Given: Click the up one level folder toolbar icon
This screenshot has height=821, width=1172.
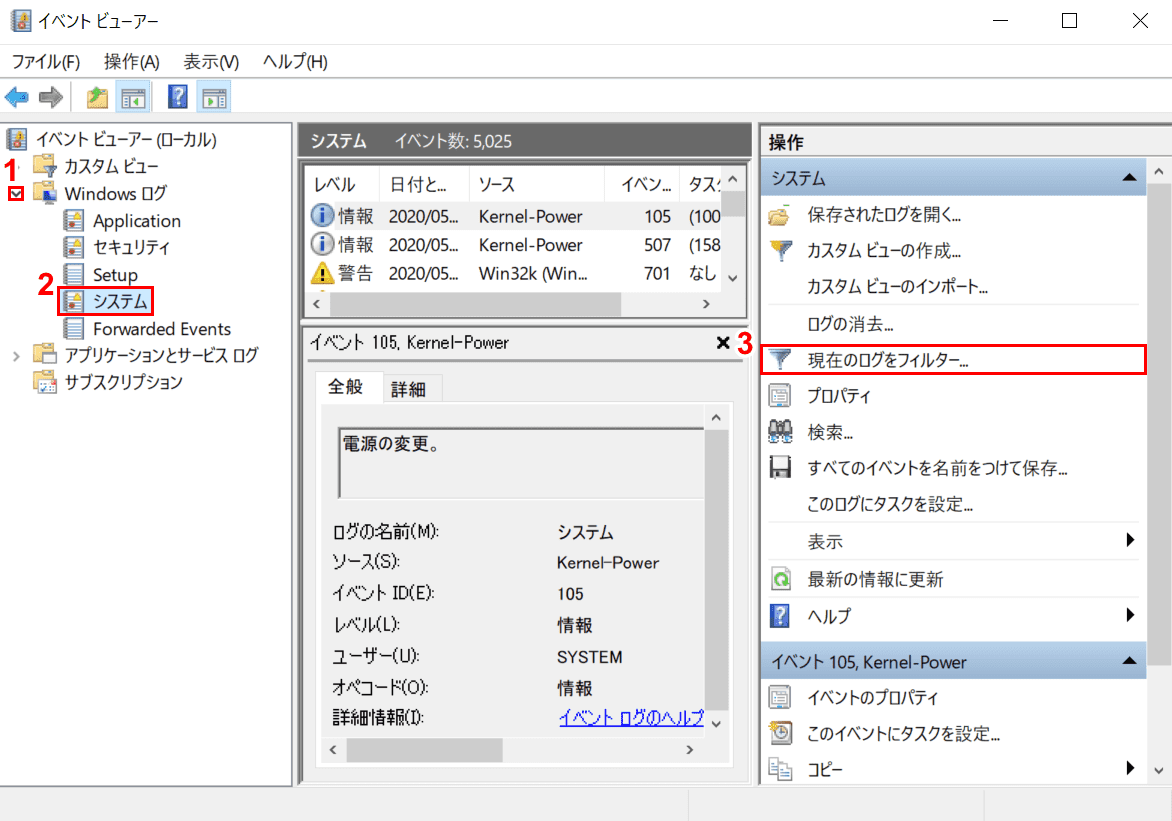Looking at the screenshot, I should pyautogui.click(x=97, y=97).
